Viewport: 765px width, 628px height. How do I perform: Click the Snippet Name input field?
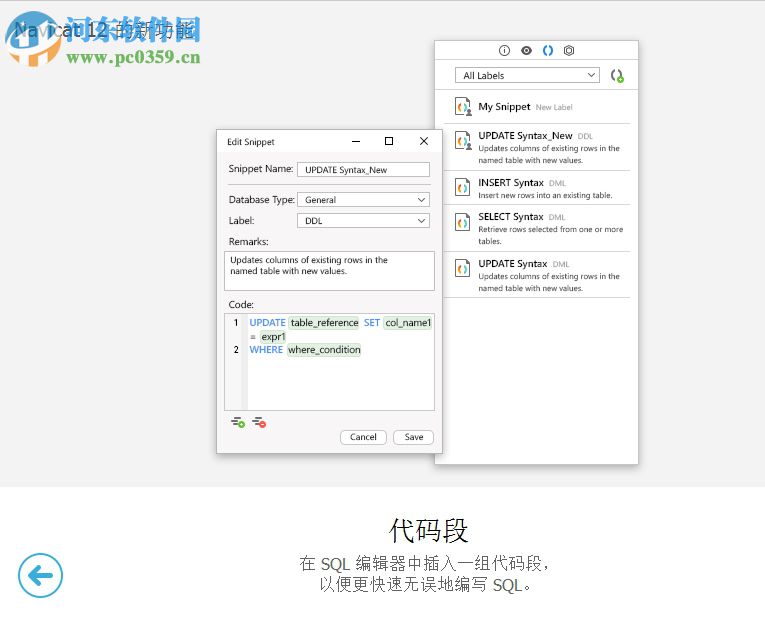point(363,170)
